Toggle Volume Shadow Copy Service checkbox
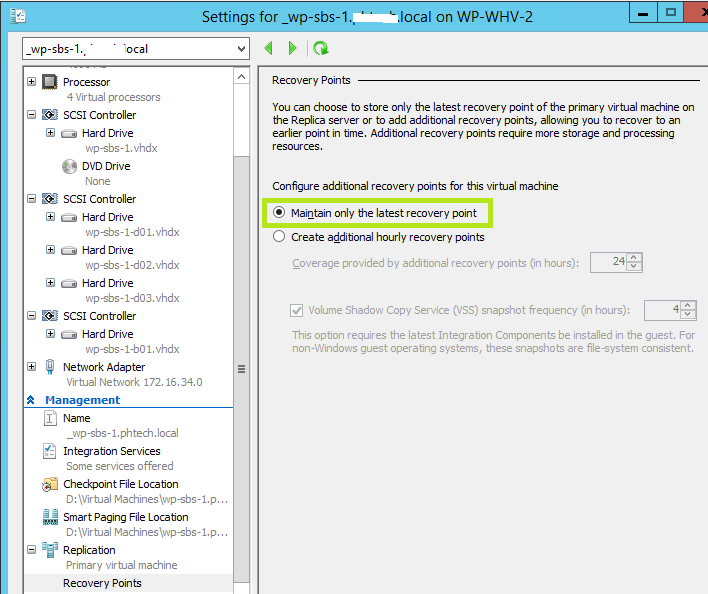 tap(297, 311)
